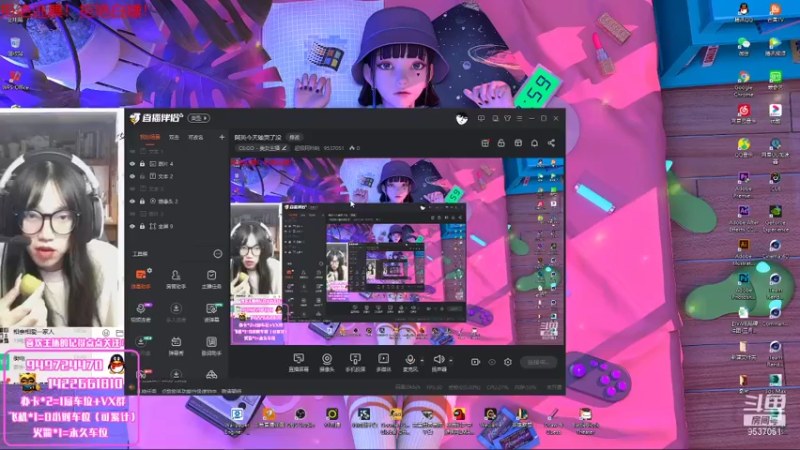
Task: Click the share icon at top right
Action: (551, 143)
